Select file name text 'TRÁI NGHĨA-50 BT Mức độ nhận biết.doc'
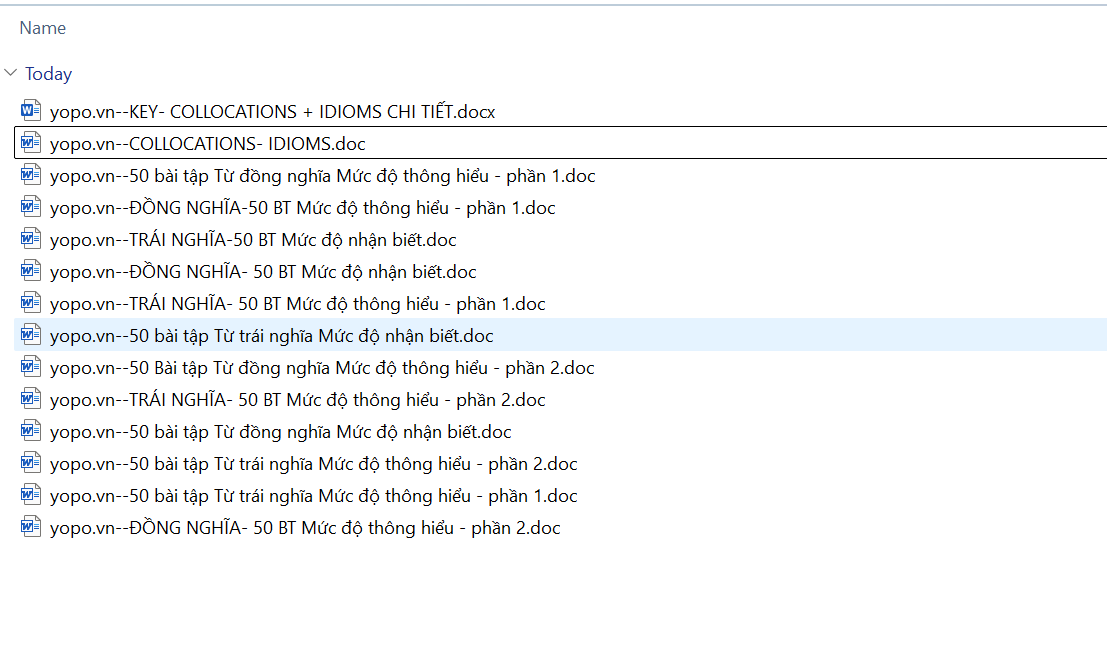 253,240
